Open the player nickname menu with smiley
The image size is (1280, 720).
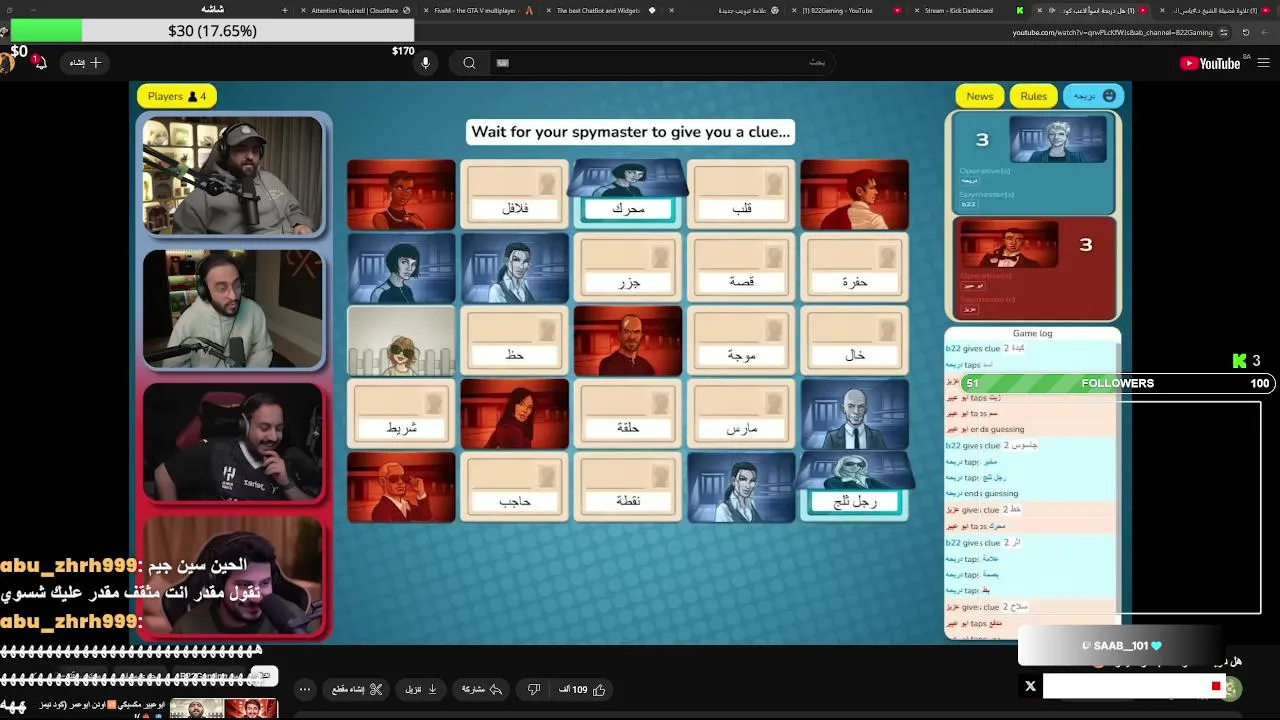click(x=1093, y=96)
